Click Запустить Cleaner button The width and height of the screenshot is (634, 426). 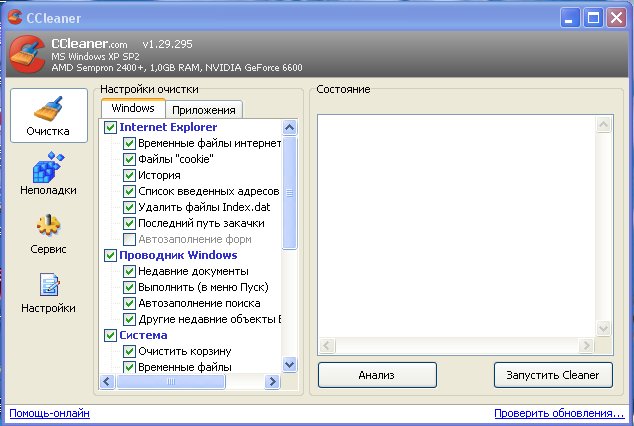coord(553,375)
